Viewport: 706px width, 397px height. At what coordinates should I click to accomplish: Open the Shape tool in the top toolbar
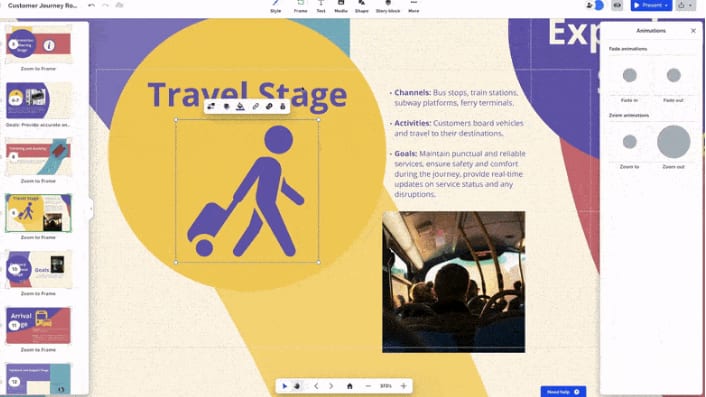[362, 6]
